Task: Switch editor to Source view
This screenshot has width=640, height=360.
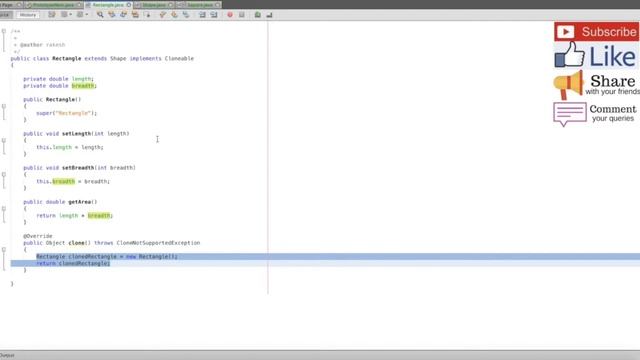Action: coord(6,15)
